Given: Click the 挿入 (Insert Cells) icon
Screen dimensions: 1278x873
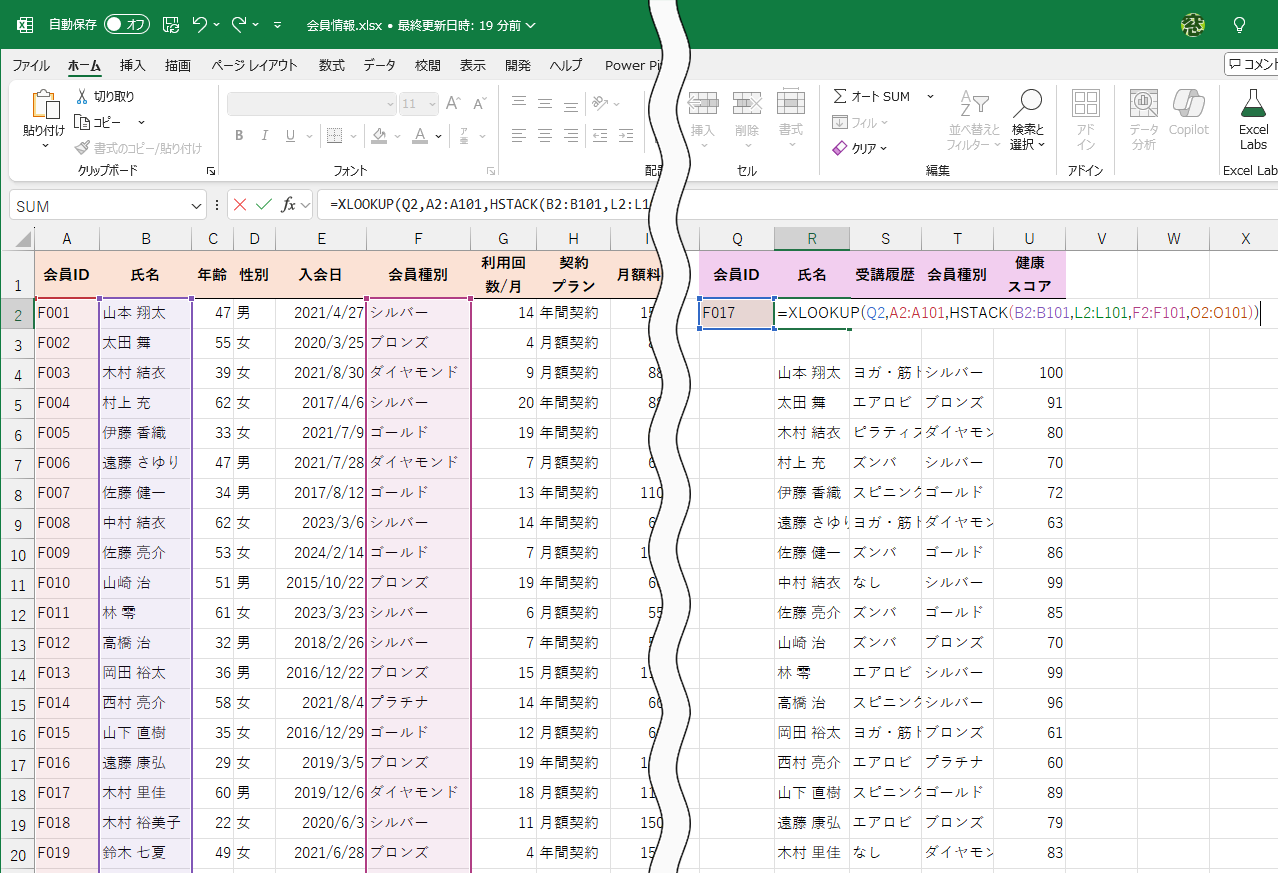Looking at the screenshot, I should click(703, 112).
